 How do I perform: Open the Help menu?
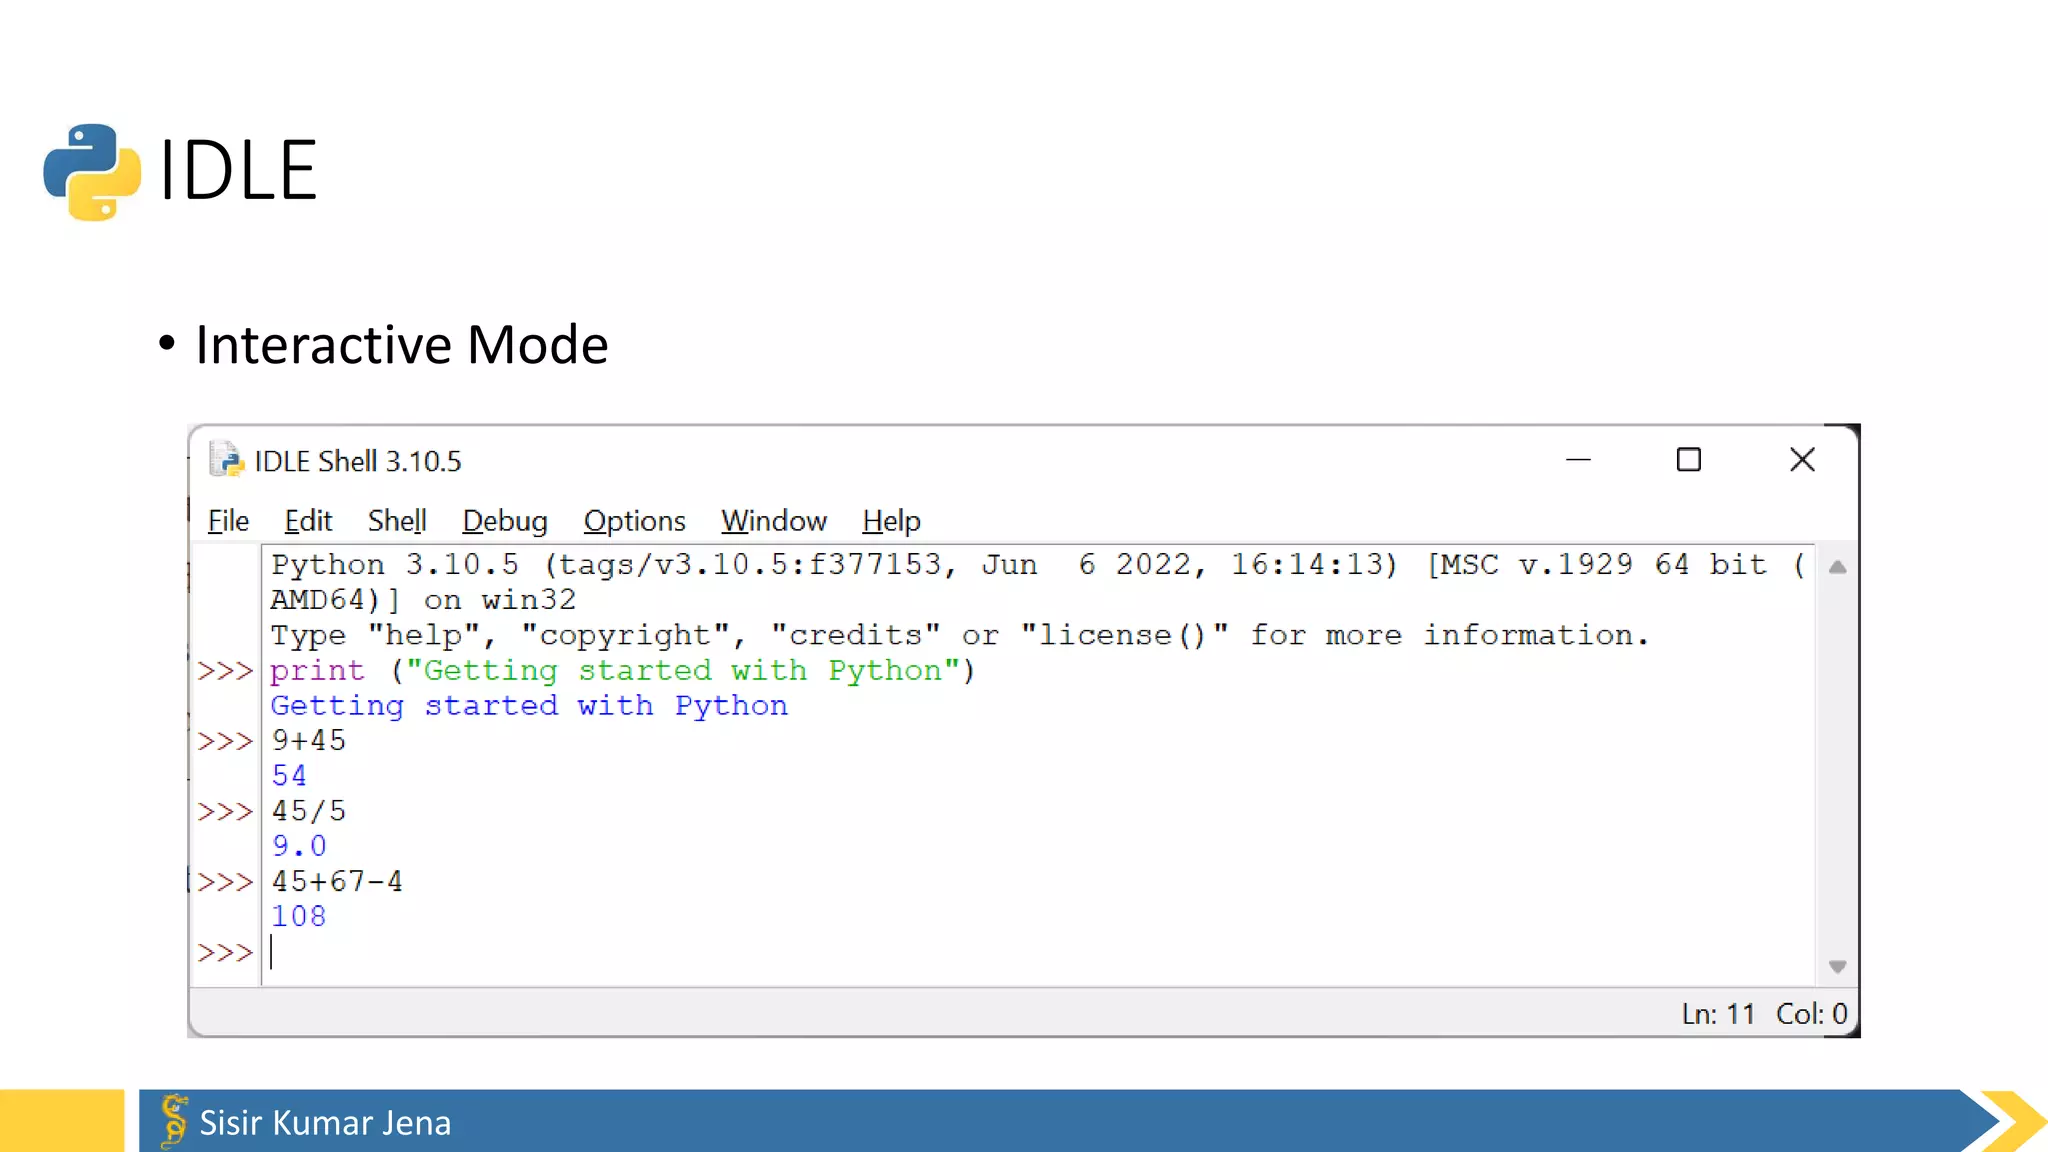(x=891, y=521)
